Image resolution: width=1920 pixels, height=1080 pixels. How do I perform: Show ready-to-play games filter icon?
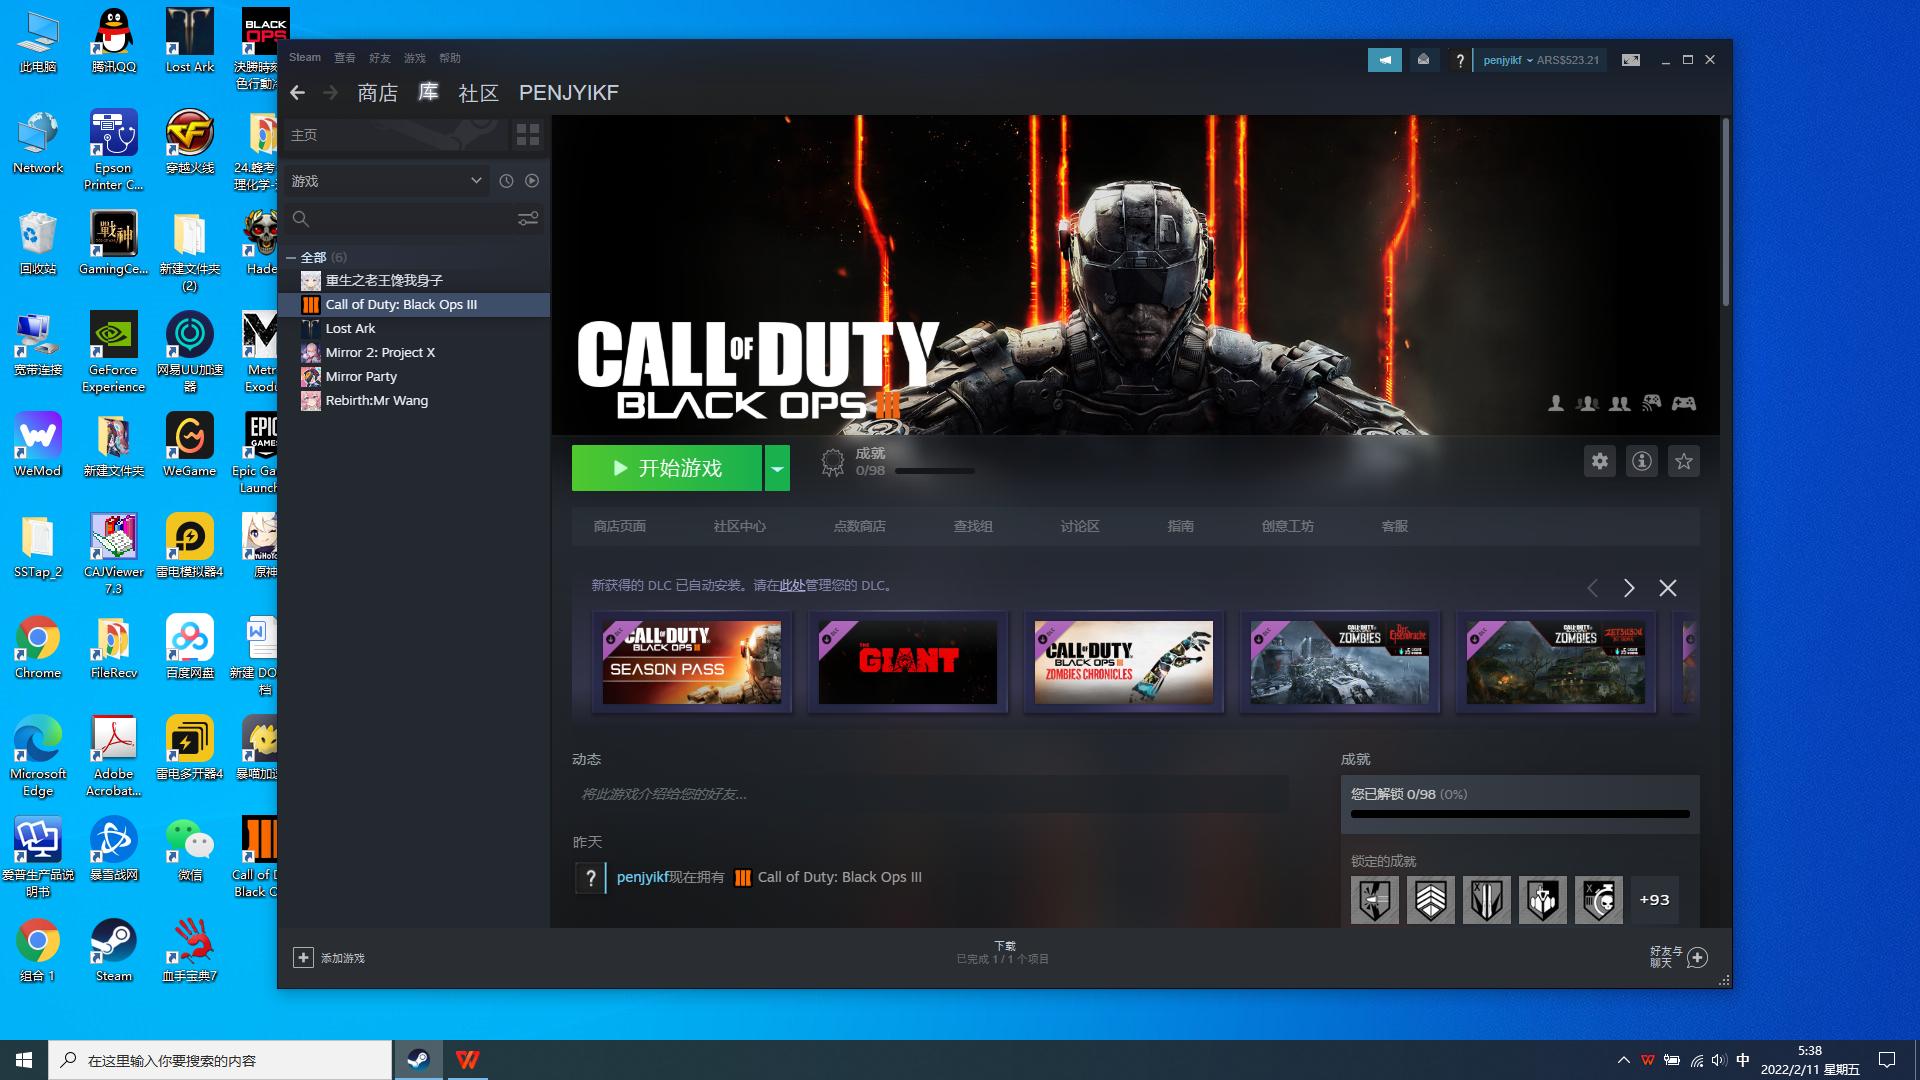532,181
